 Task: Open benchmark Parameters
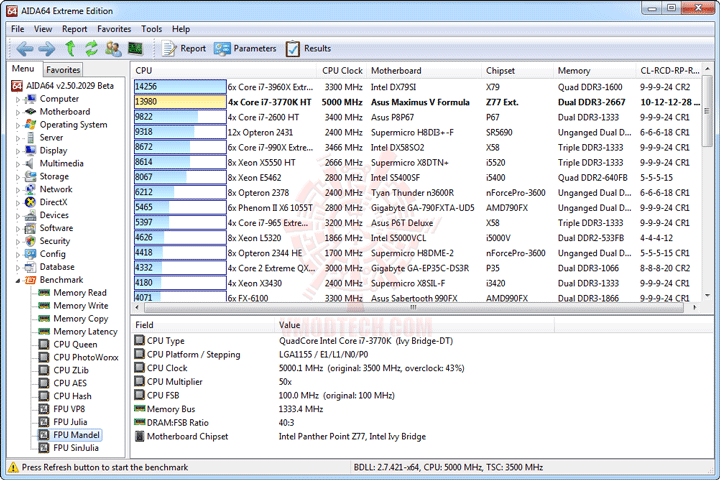click(x=245, y=48)
